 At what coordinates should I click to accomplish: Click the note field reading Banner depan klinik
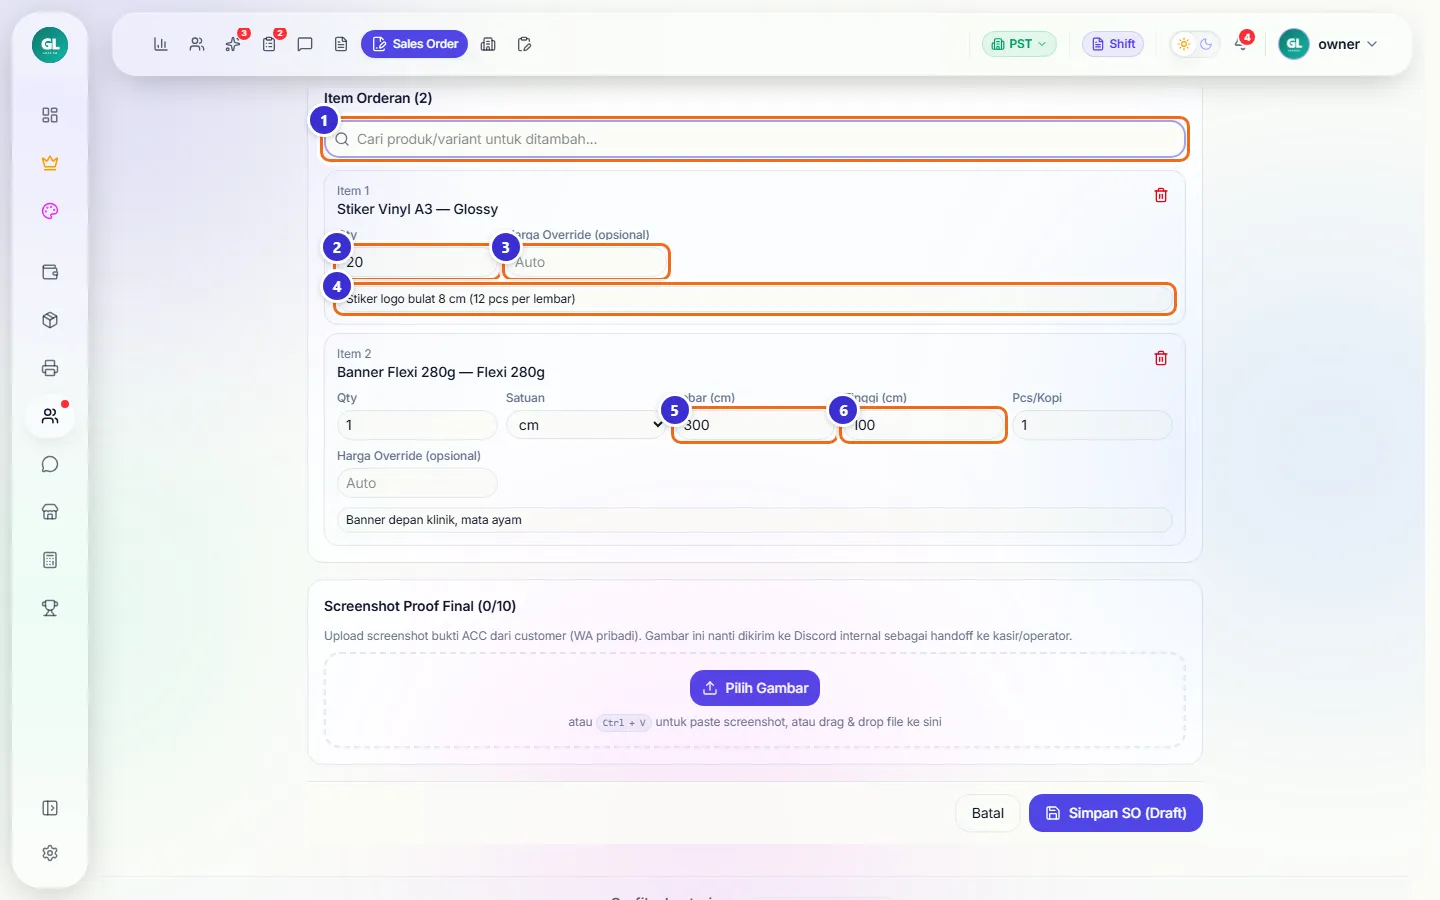(x=755, y=520)
